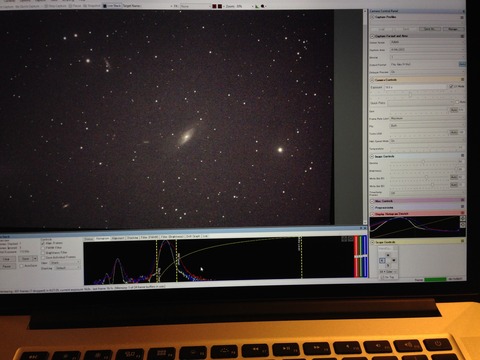Click the scope move right arrow
Screen dimensions: 480x360
393,260
